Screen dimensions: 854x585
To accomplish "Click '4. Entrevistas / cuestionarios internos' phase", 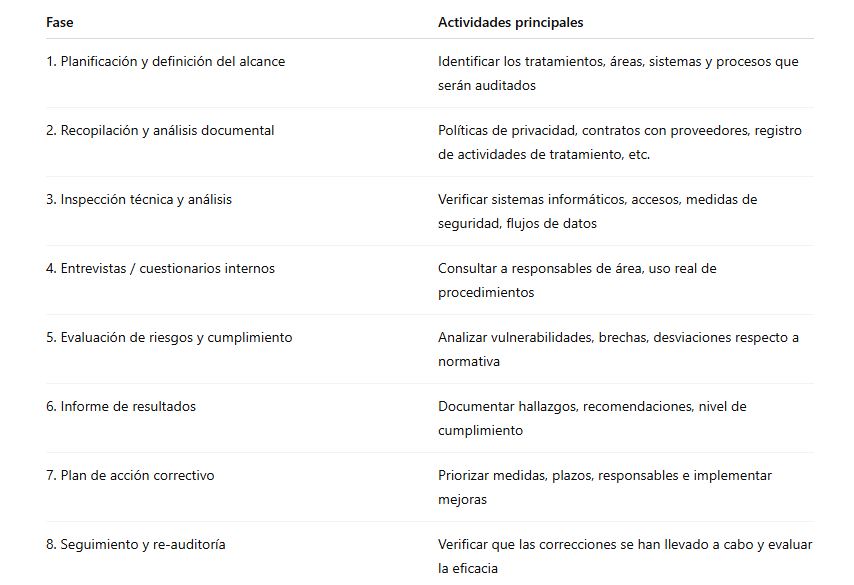I will [160, 268].
